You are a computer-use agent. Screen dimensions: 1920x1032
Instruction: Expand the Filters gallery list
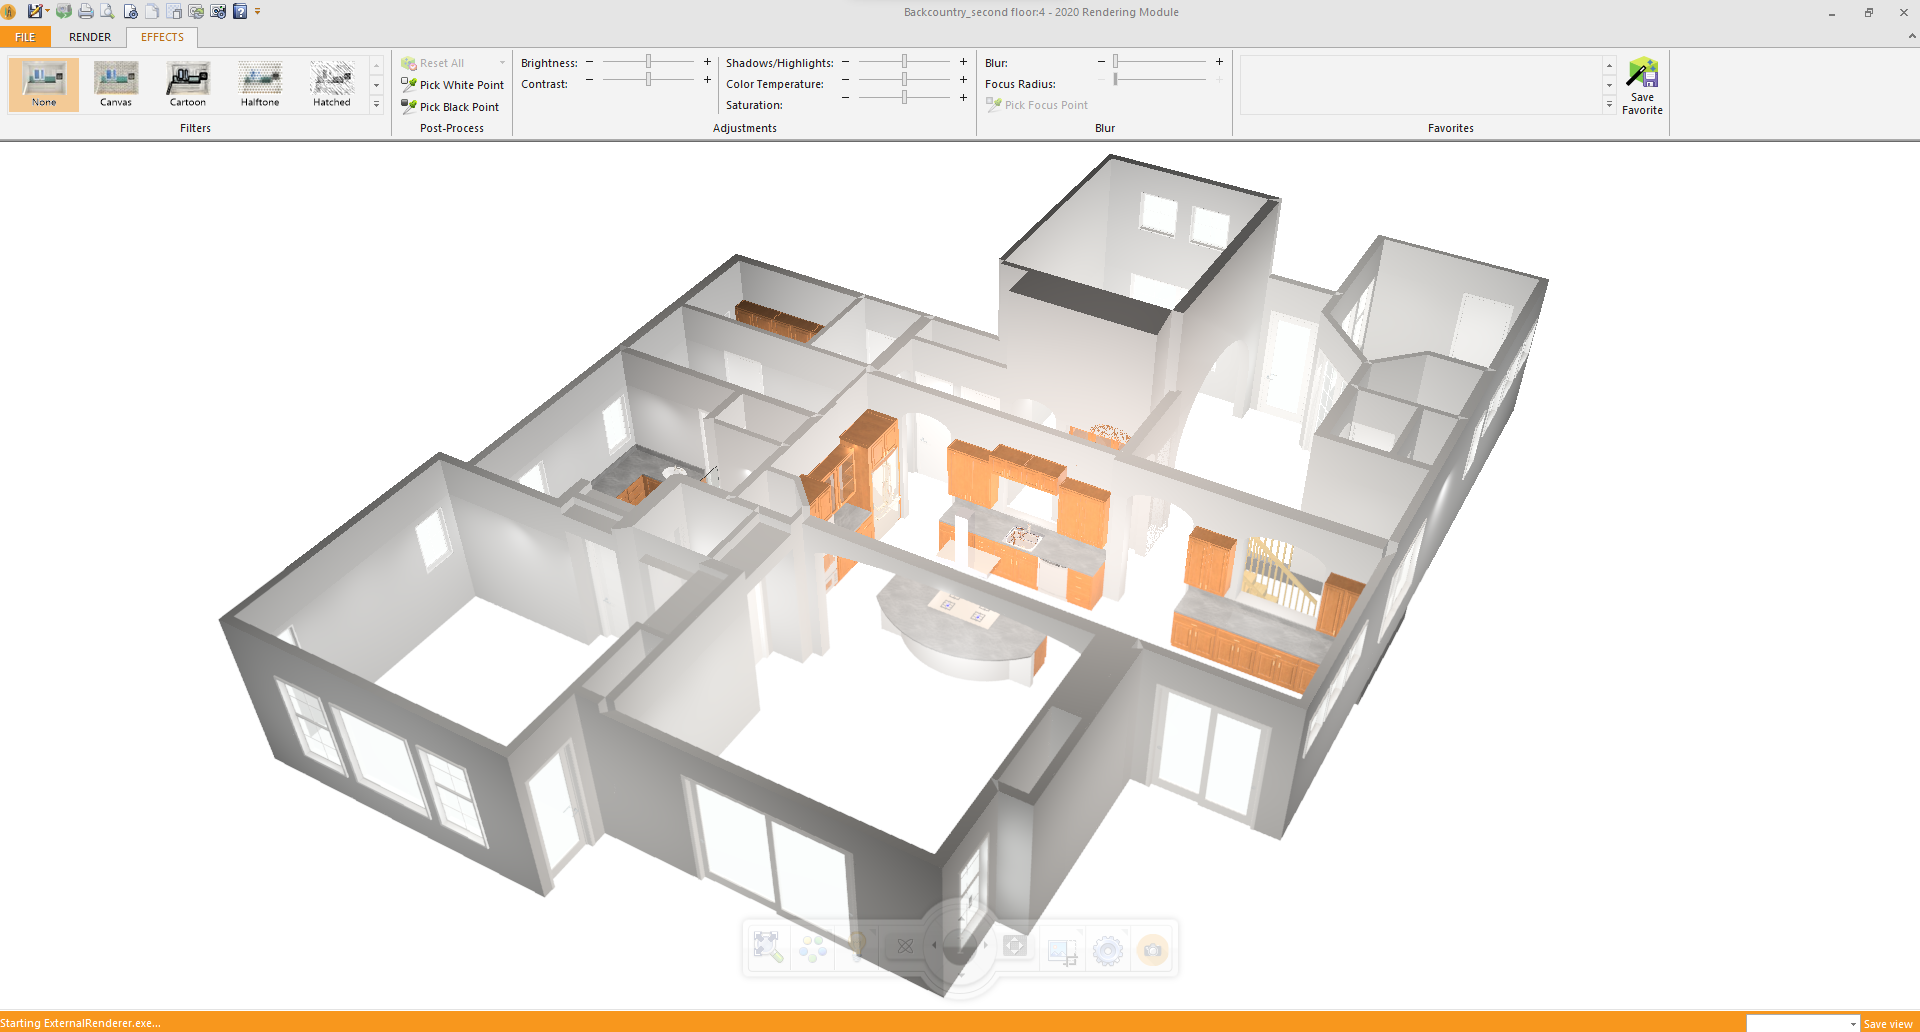[377, 104]
